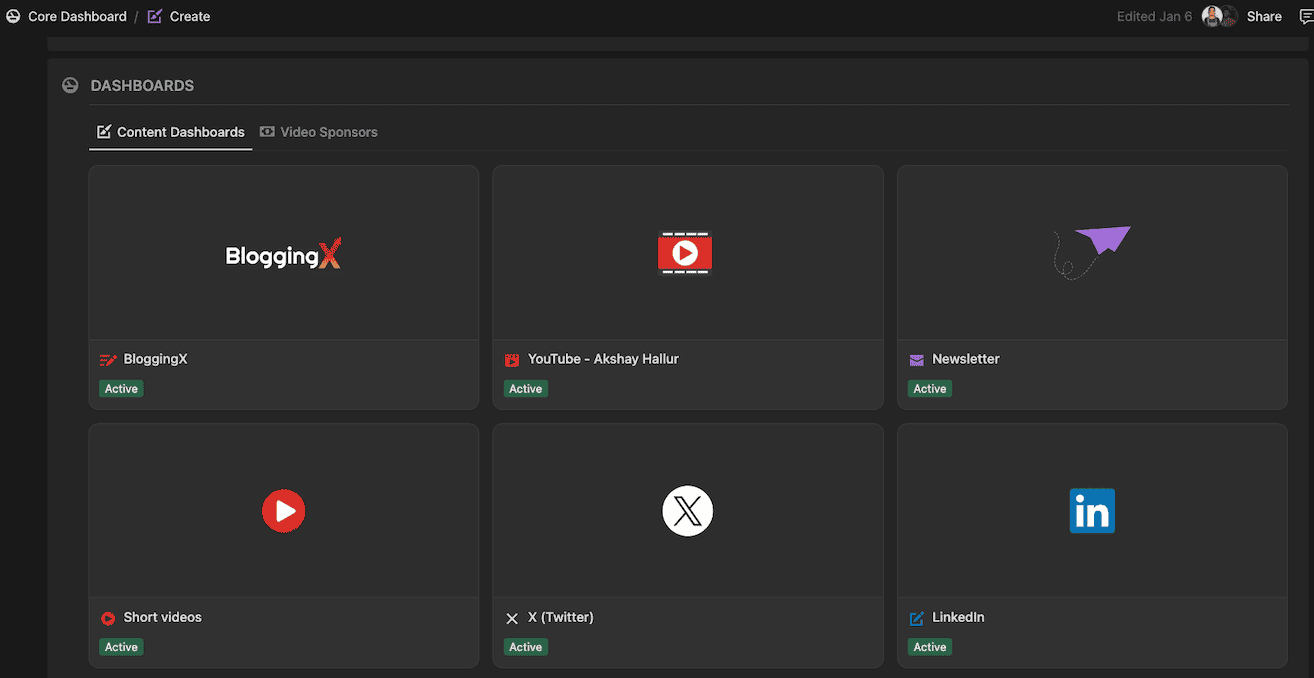Click the large X logo cover
Viewport: 1314px width, 678px height.
[x=687, y=511]
